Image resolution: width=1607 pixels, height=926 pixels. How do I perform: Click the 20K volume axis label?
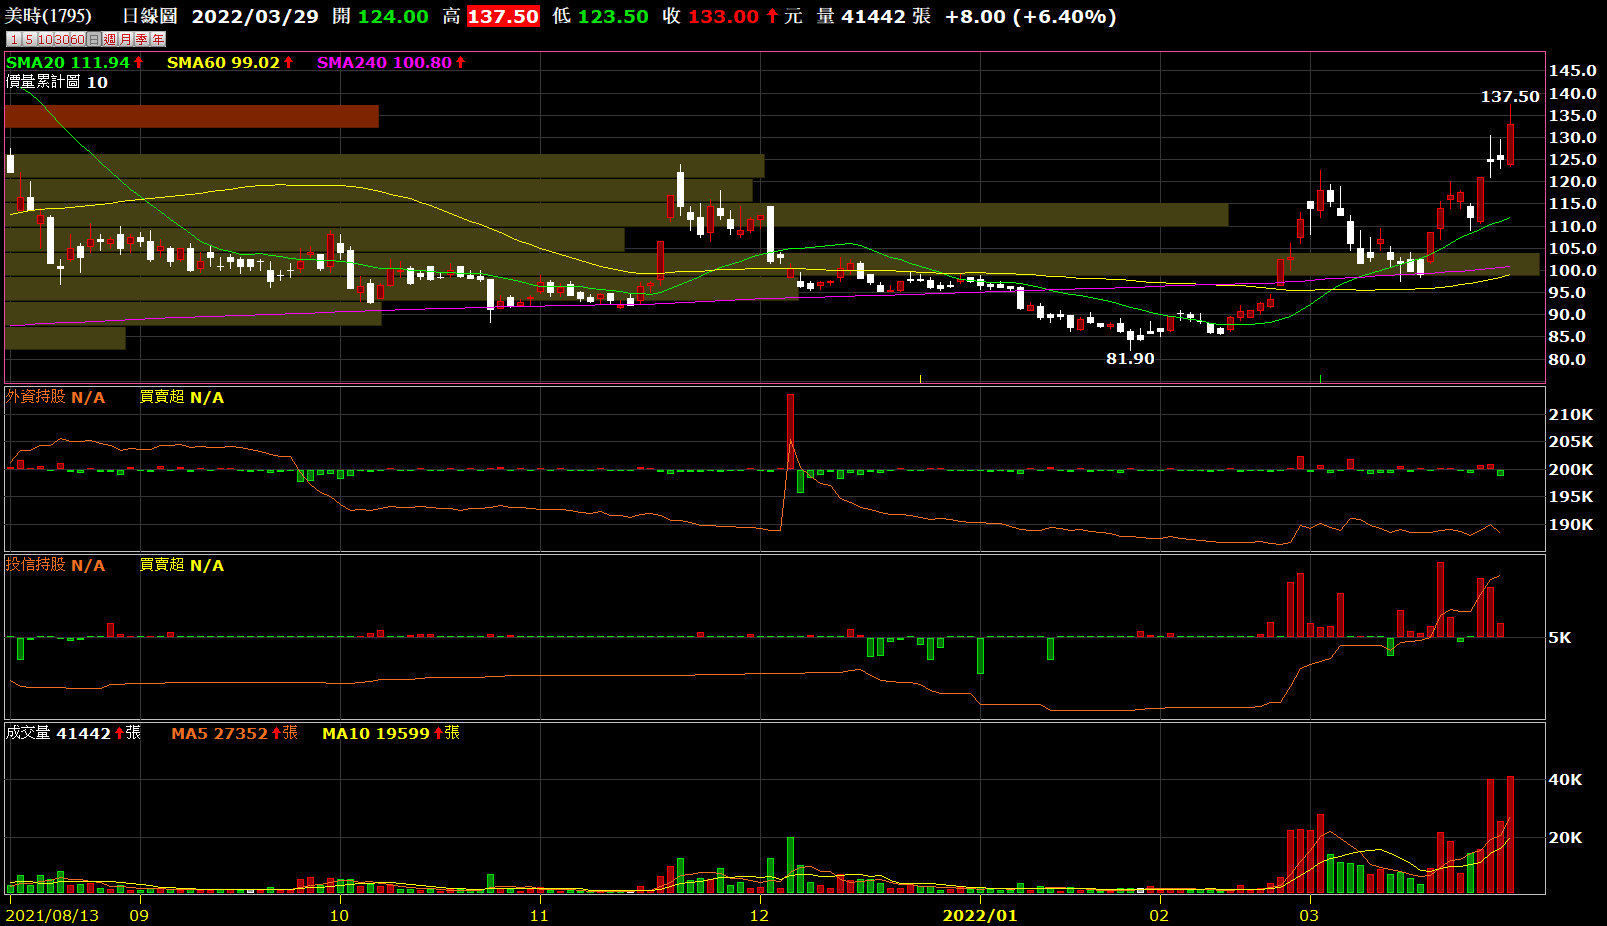click(x=1565, y=837)
